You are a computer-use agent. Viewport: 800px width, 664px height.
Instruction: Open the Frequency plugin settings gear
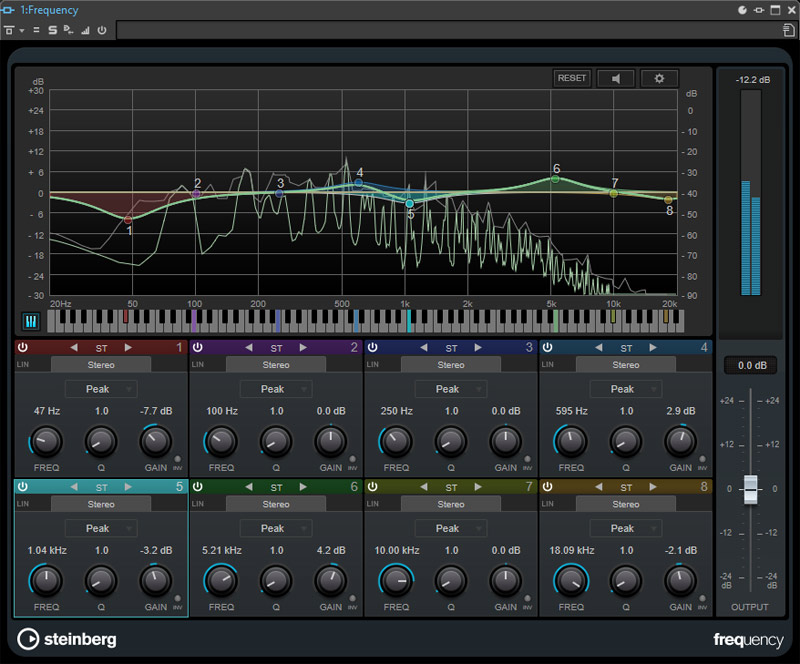tap(659, 78)
